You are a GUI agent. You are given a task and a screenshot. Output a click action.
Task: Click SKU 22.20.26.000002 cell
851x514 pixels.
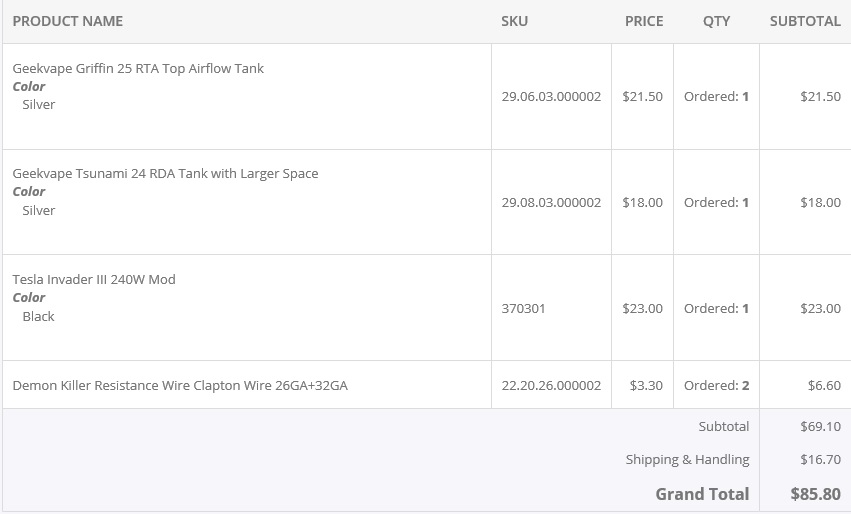(x=551, y=385)
